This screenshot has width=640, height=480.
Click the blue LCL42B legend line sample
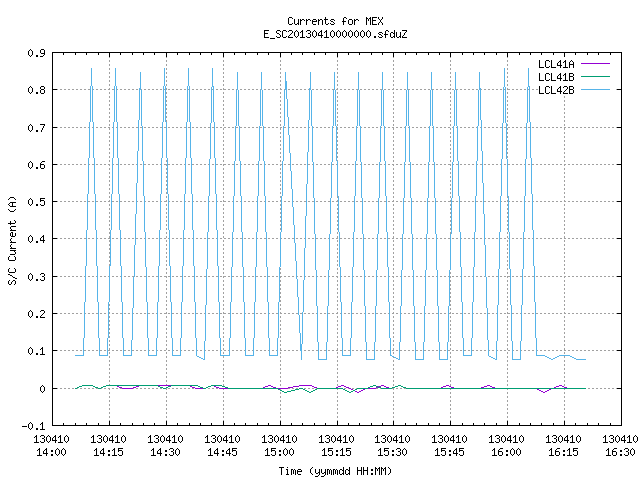pyautogui.click(x=595, y=90)
